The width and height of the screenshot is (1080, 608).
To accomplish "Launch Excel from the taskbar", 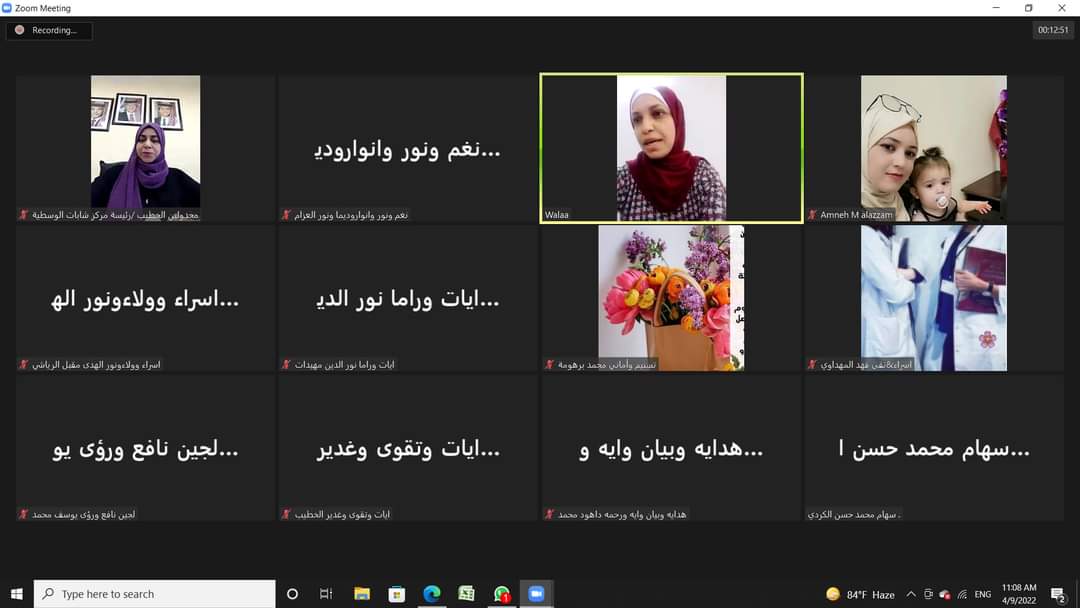I will click(x=466, y=594).
